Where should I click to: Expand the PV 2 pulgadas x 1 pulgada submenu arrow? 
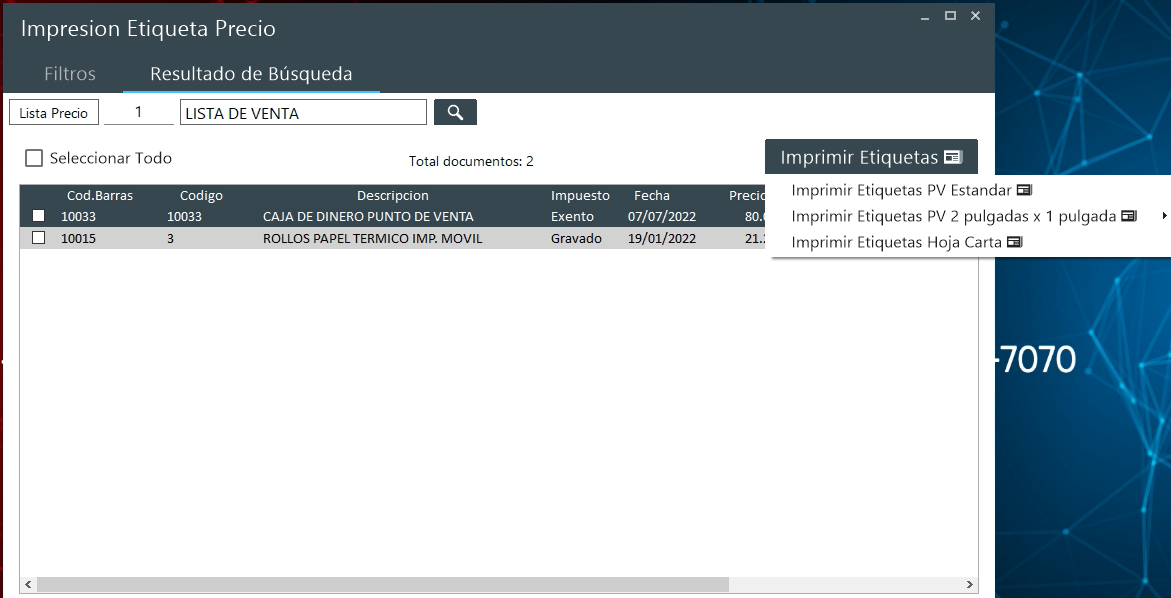pyautogui.click(x=1165, y=216)
